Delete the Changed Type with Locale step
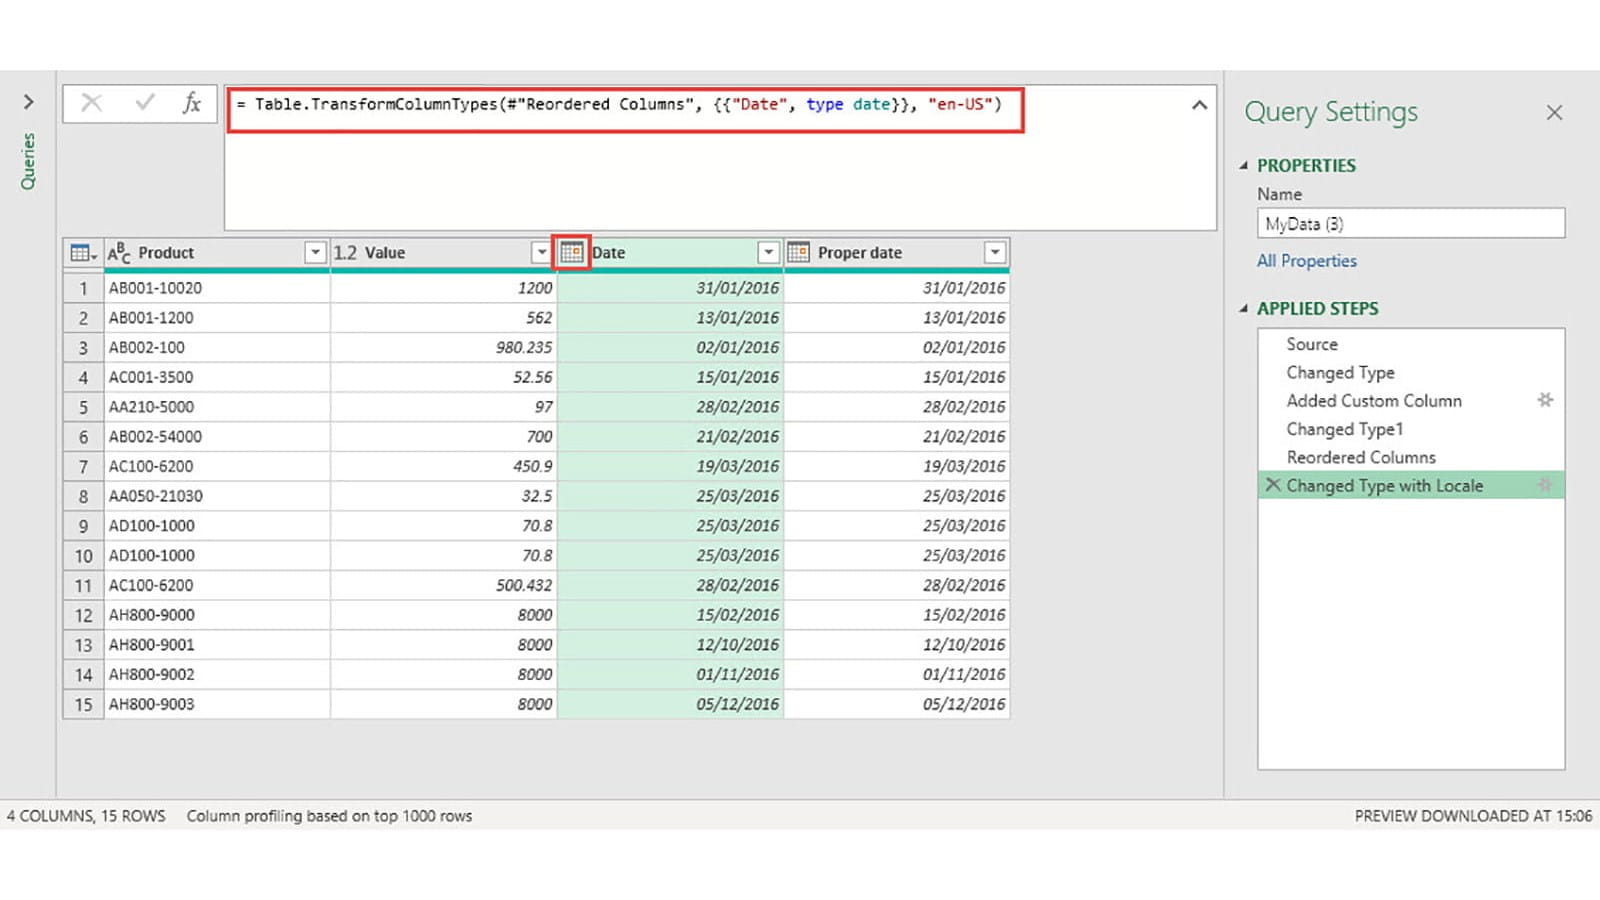 [1272, 485]
